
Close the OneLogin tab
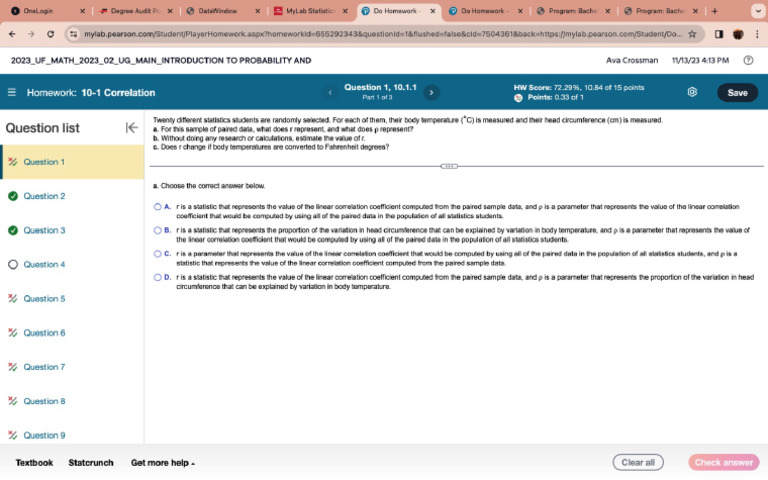coord(82,11)
